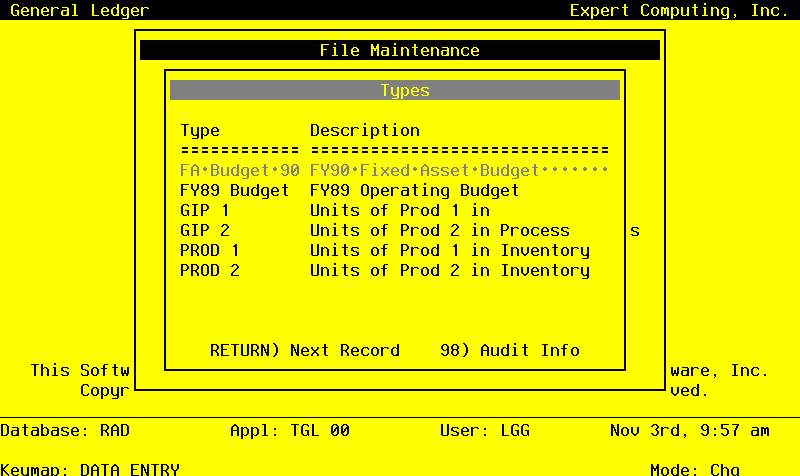This screenshot has height=476, width=800.
Task: Click the 'FY90 Fixed Asset Budget' description field
Action: pos(459,170)
